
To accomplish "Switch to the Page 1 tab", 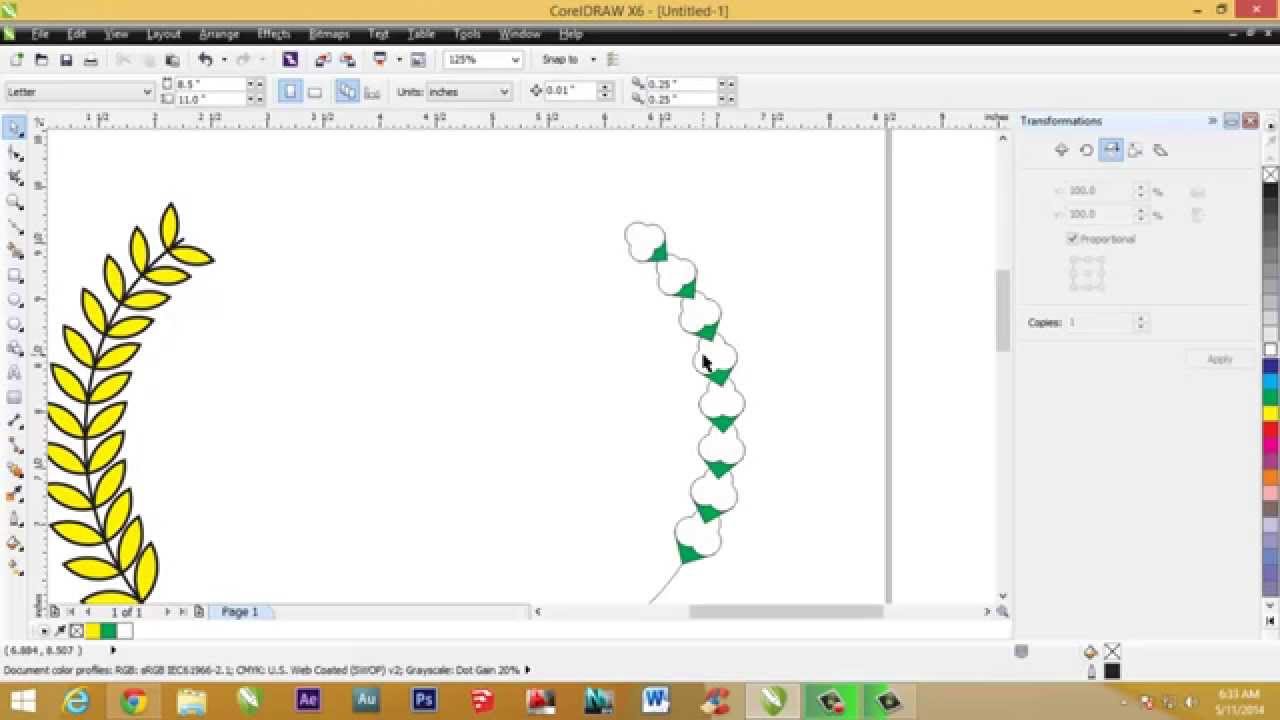I will pos(240,612).
